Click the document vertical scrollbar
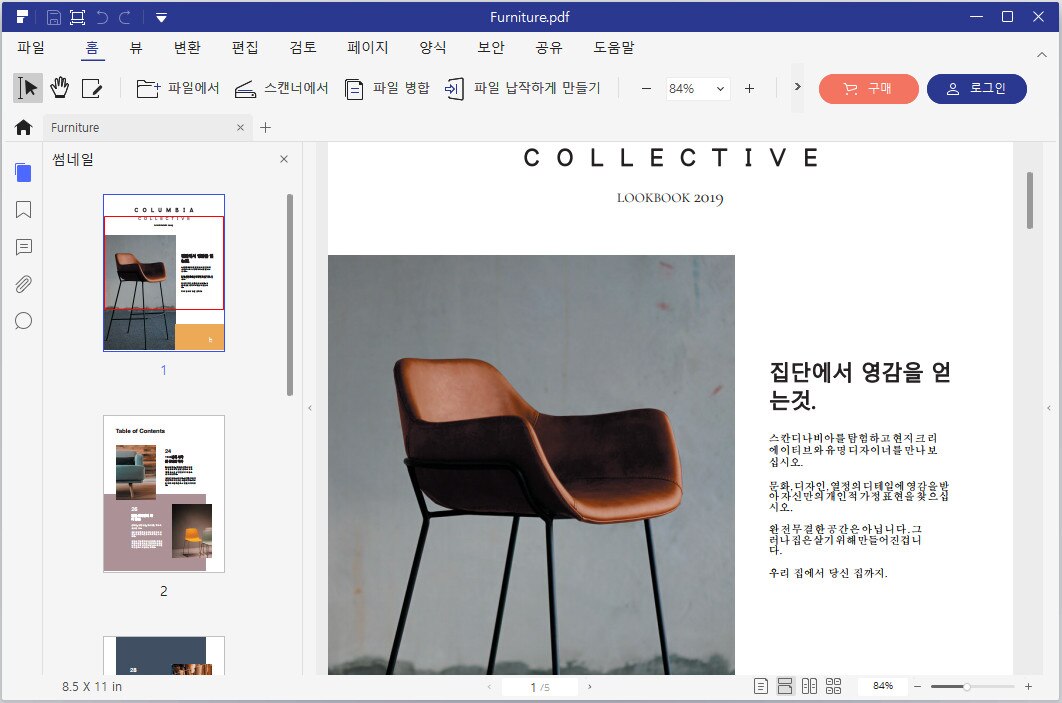Image resolution: width=1062 pixels, height=703 pixels. (1029, 200)
